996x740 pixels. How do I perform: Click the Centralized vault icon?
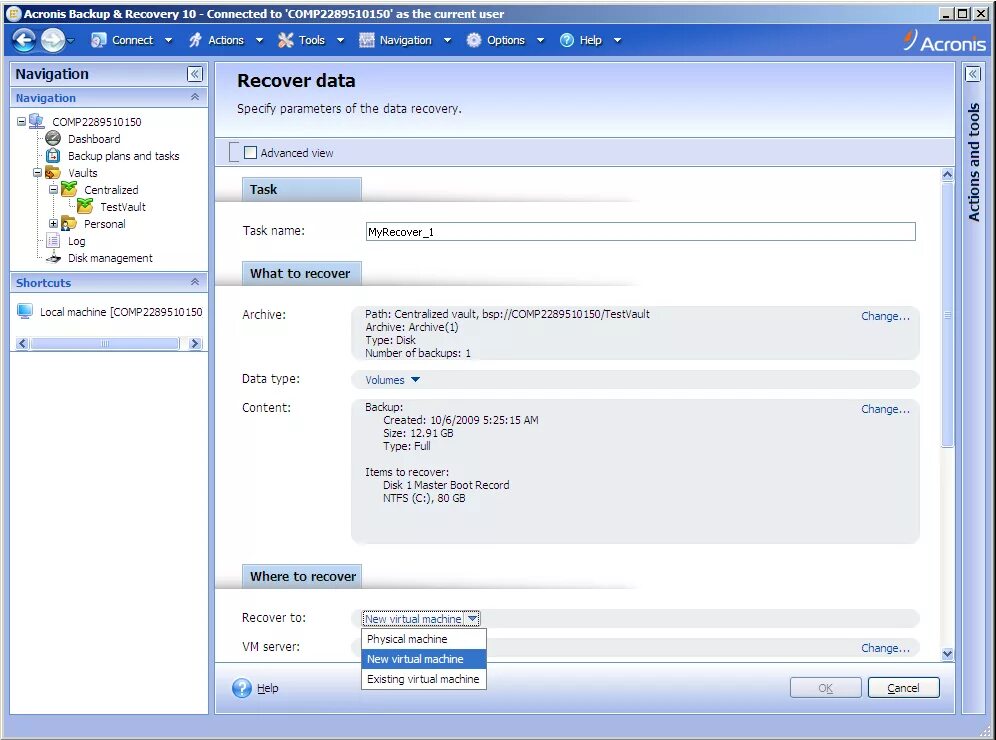click(69, 189)
